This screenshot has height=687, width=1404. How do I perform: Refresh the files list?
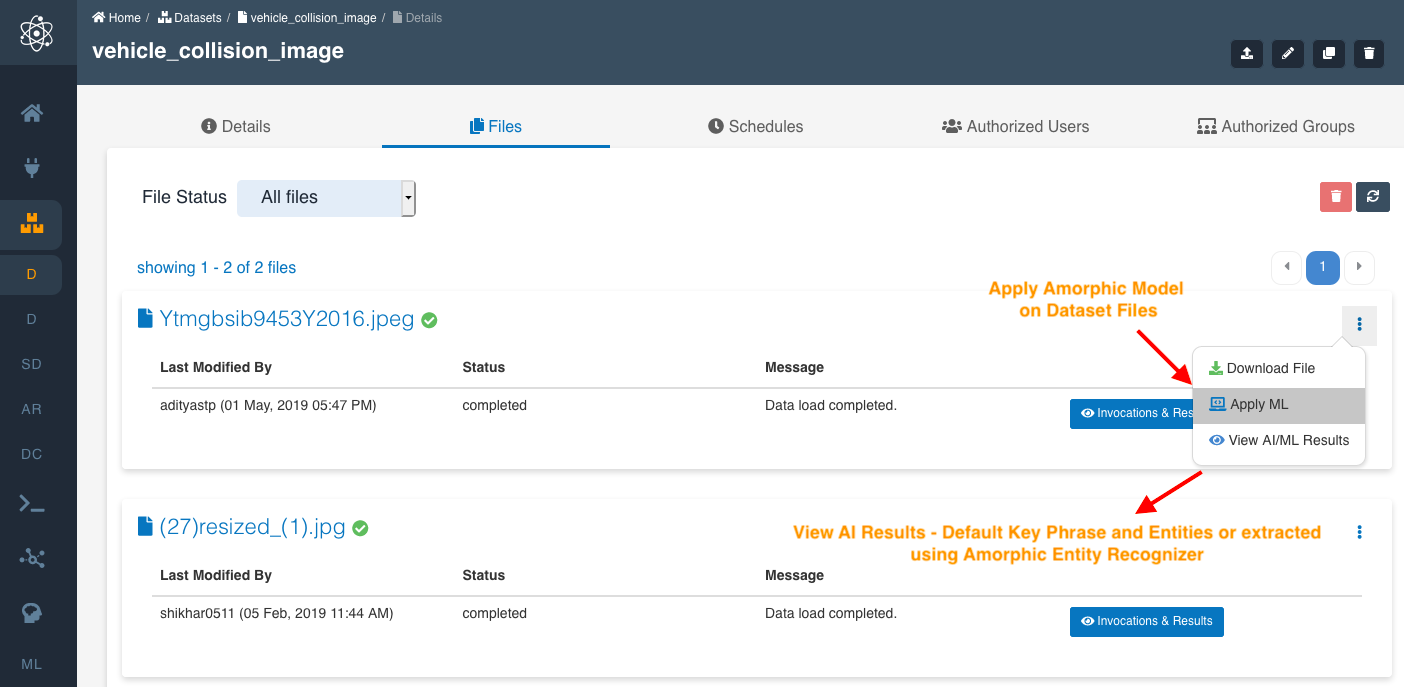click(1373, 197)
